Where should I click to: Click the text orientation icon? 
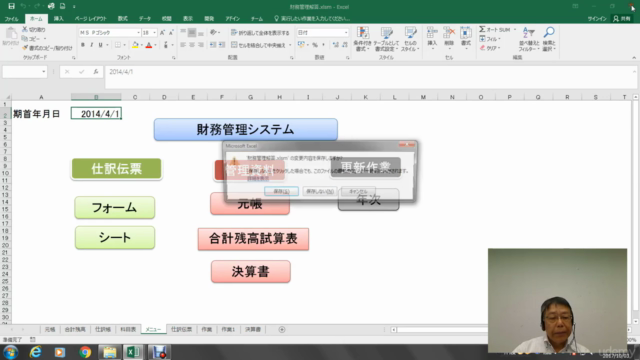pyautogui.click(x=213, y=33)
